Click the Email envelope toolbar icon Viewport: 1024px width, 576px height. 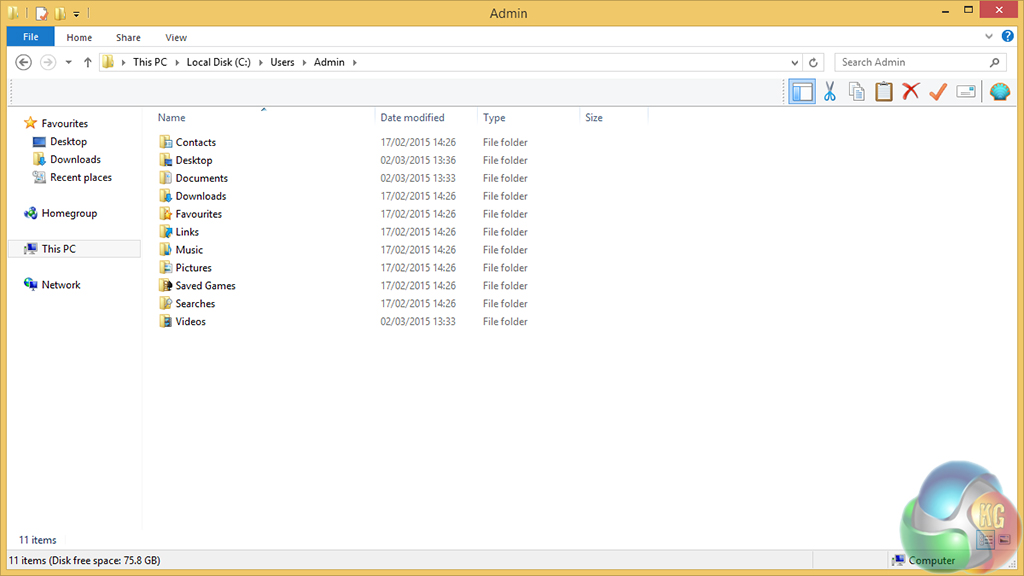pyautogui.click(x=966, y=92)
